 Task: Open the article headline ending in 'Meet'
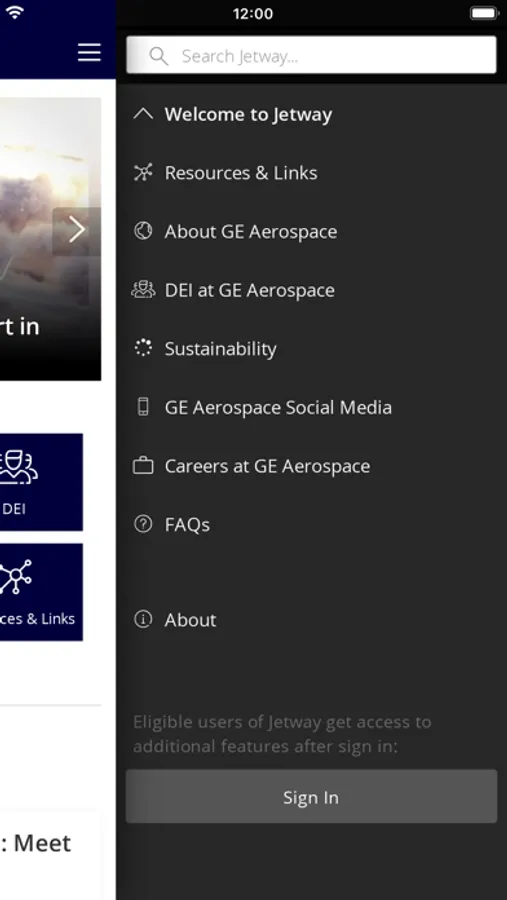click(36, 843)
